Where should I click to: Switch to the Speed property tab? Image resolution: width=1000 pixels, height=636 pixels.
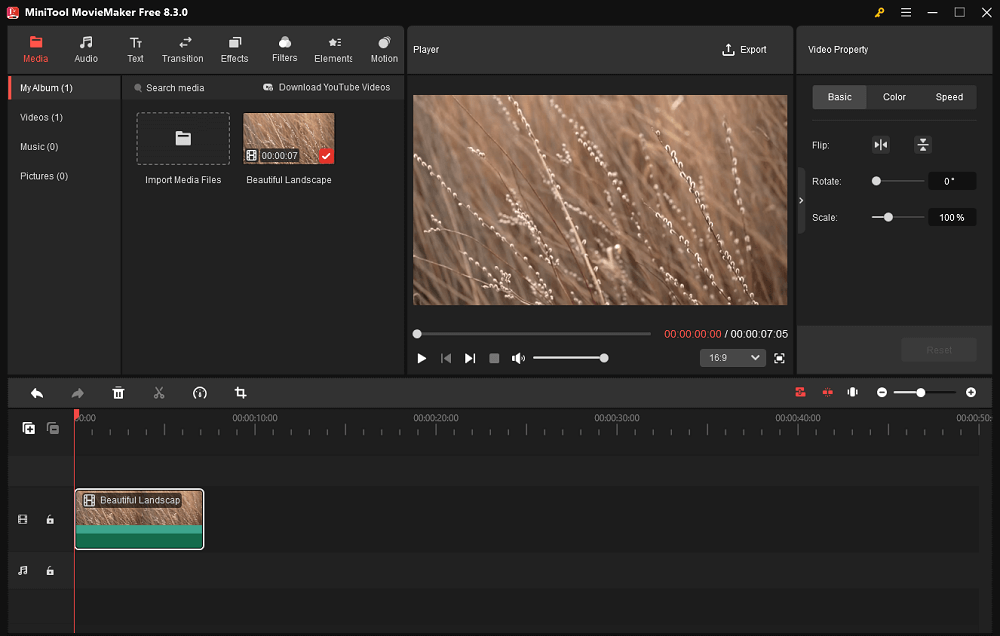pos(949,97)
